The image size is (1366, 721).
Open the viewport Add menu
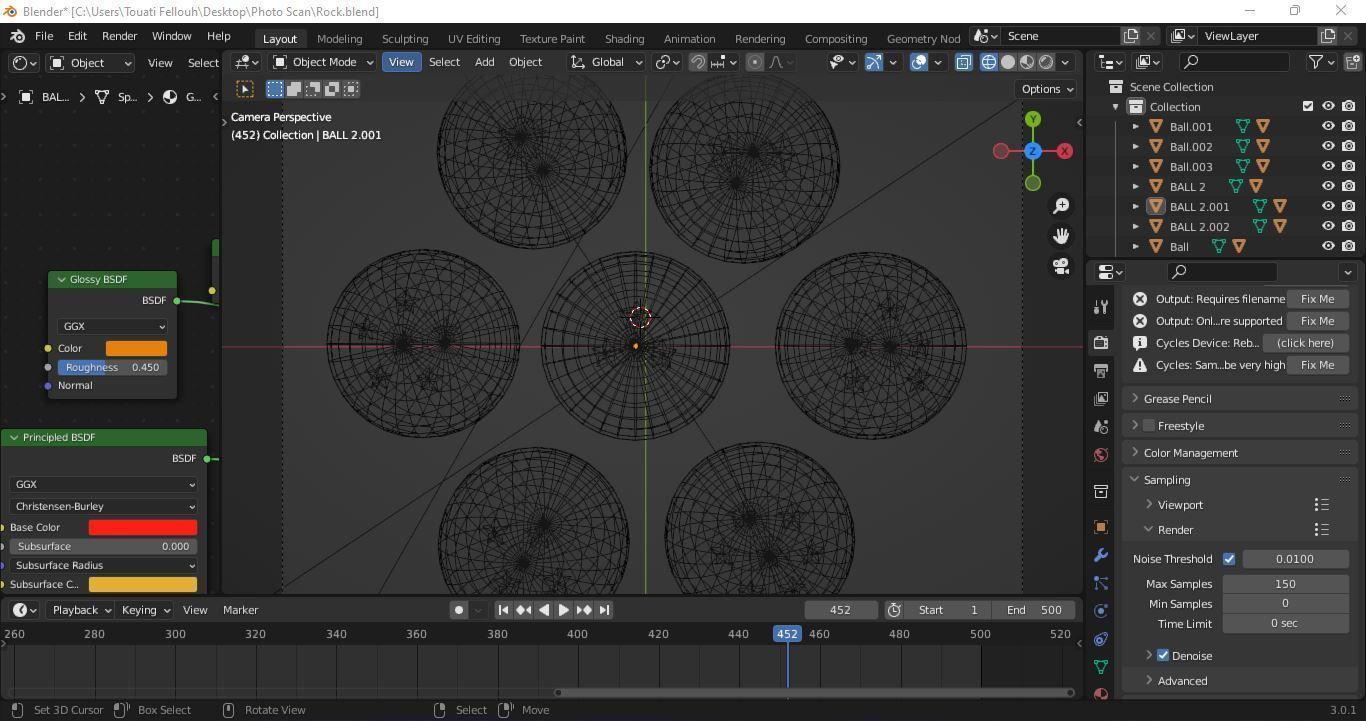click(x=484, y=62)
